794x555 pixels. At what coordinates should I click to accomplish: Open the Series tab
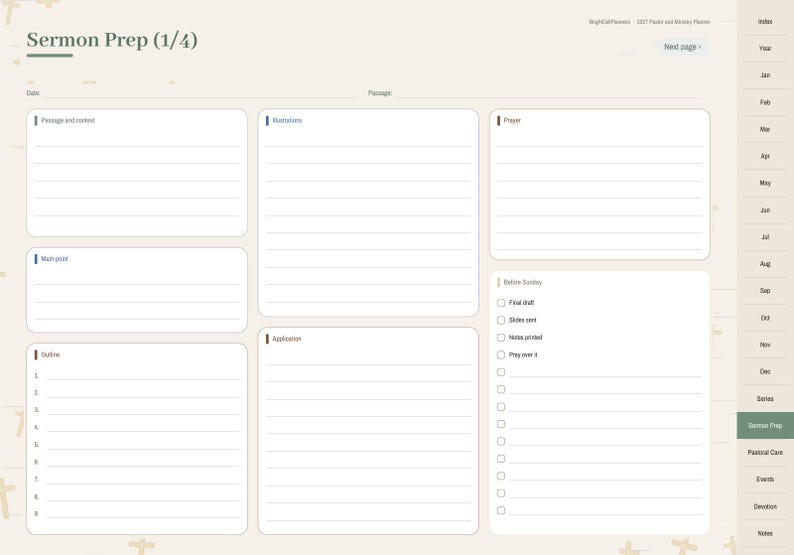[765, 399]
